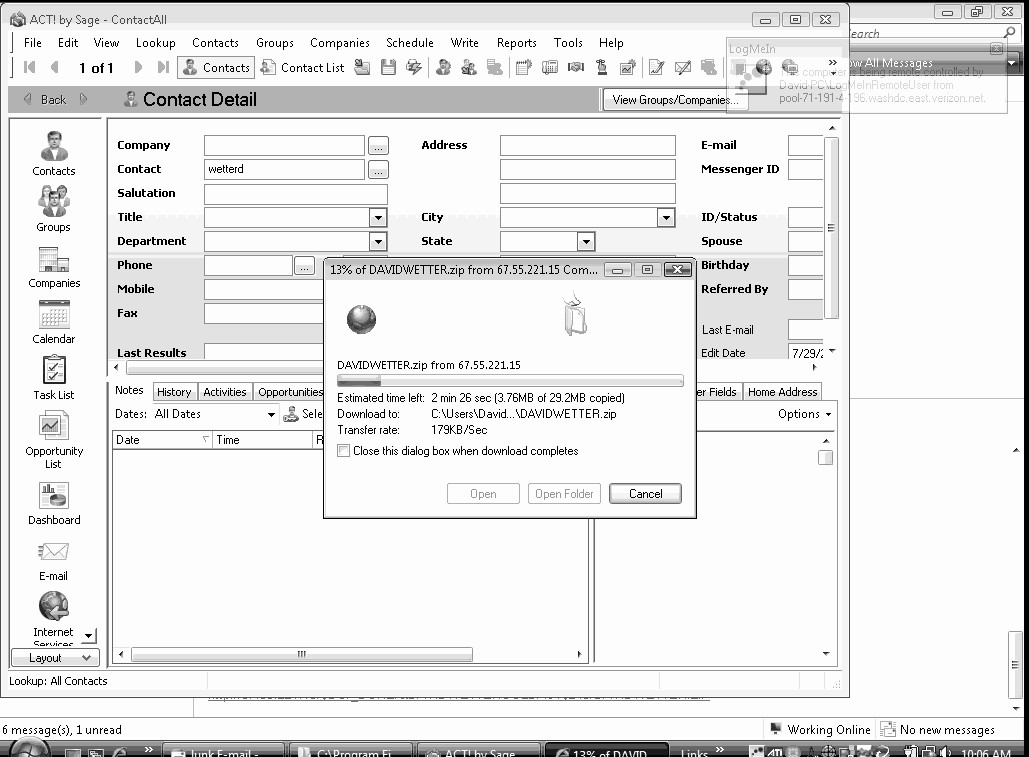Open the Contacts view in sidebar
Screen dimensions: 1029x757
pyautogui.click(x=54, y=153)
